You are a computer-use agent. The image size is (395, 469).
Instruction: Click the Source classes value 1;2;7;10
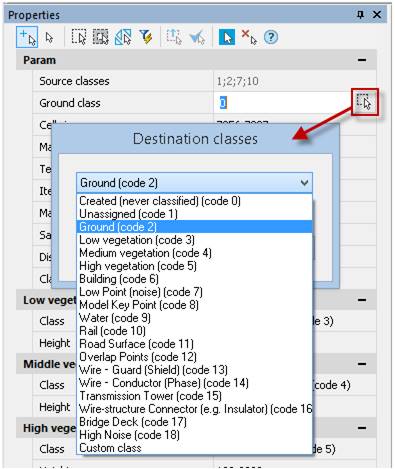coord(238,81)
